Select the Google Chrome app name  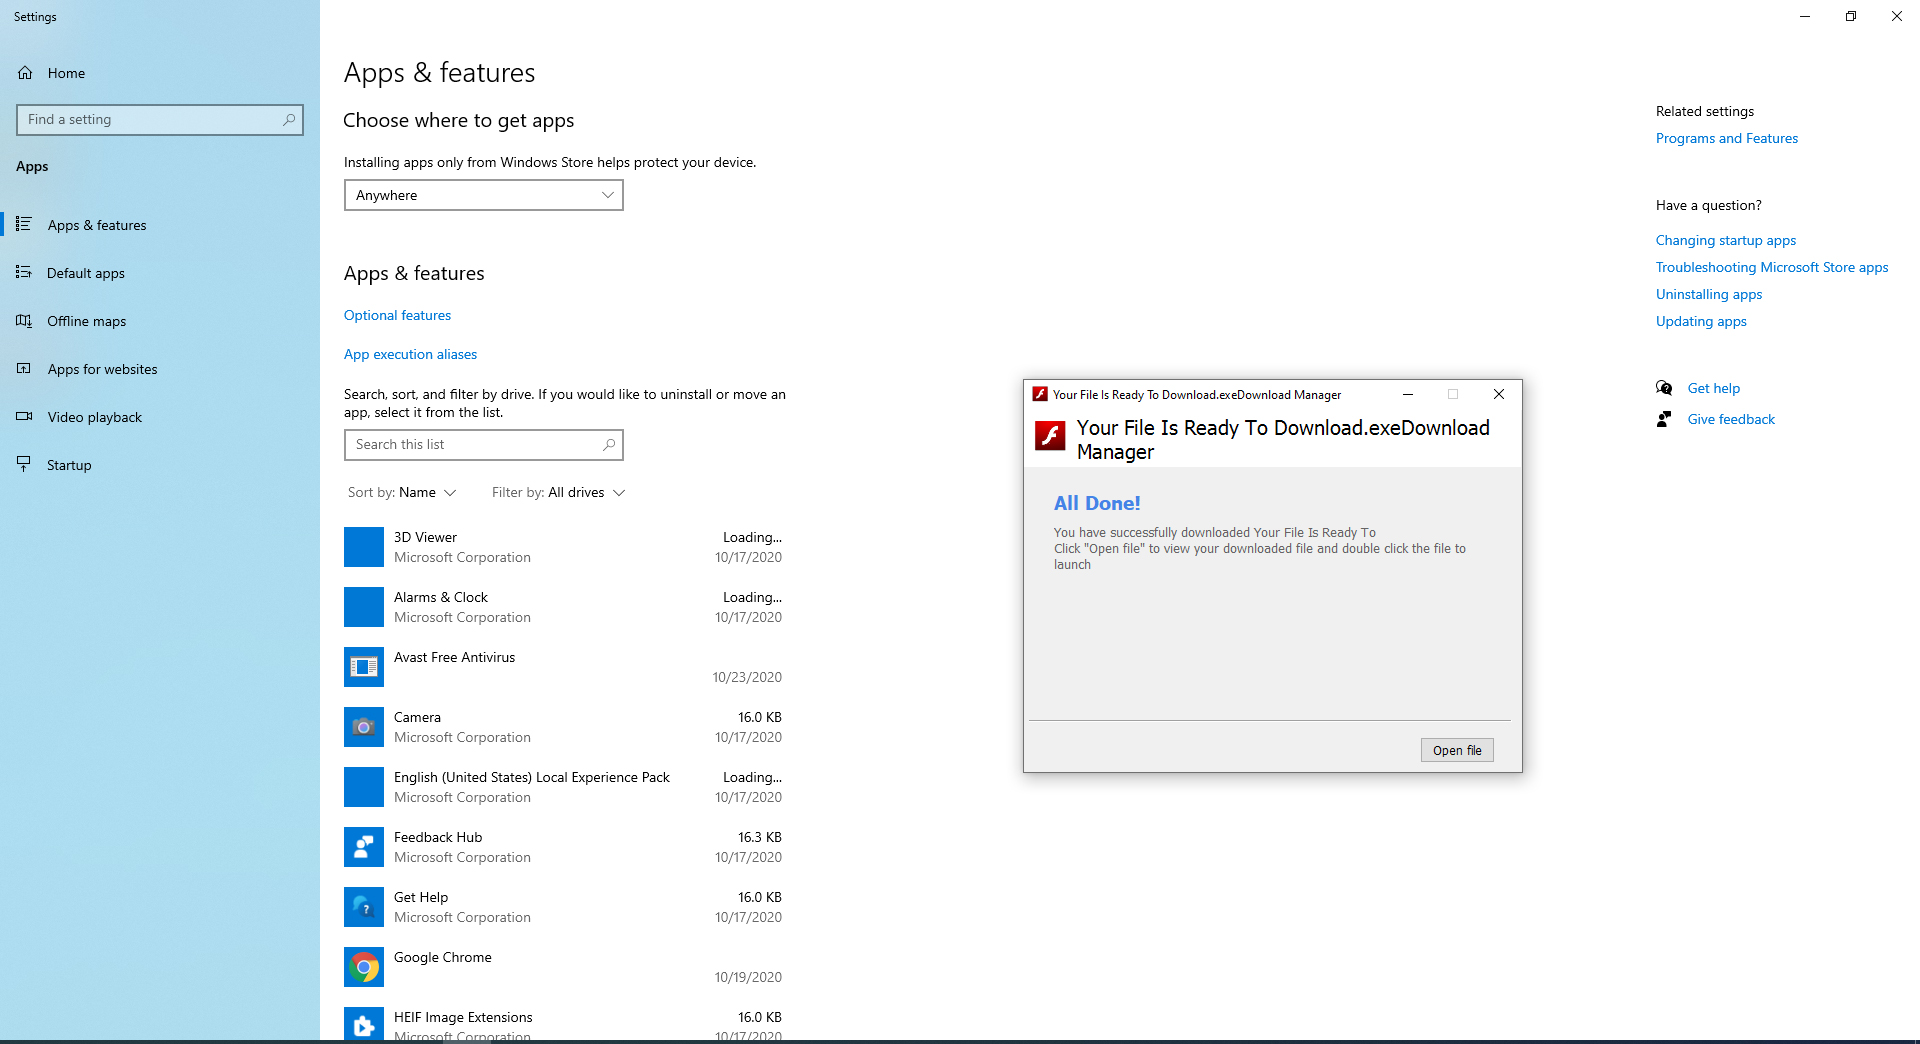coord(443,957)
